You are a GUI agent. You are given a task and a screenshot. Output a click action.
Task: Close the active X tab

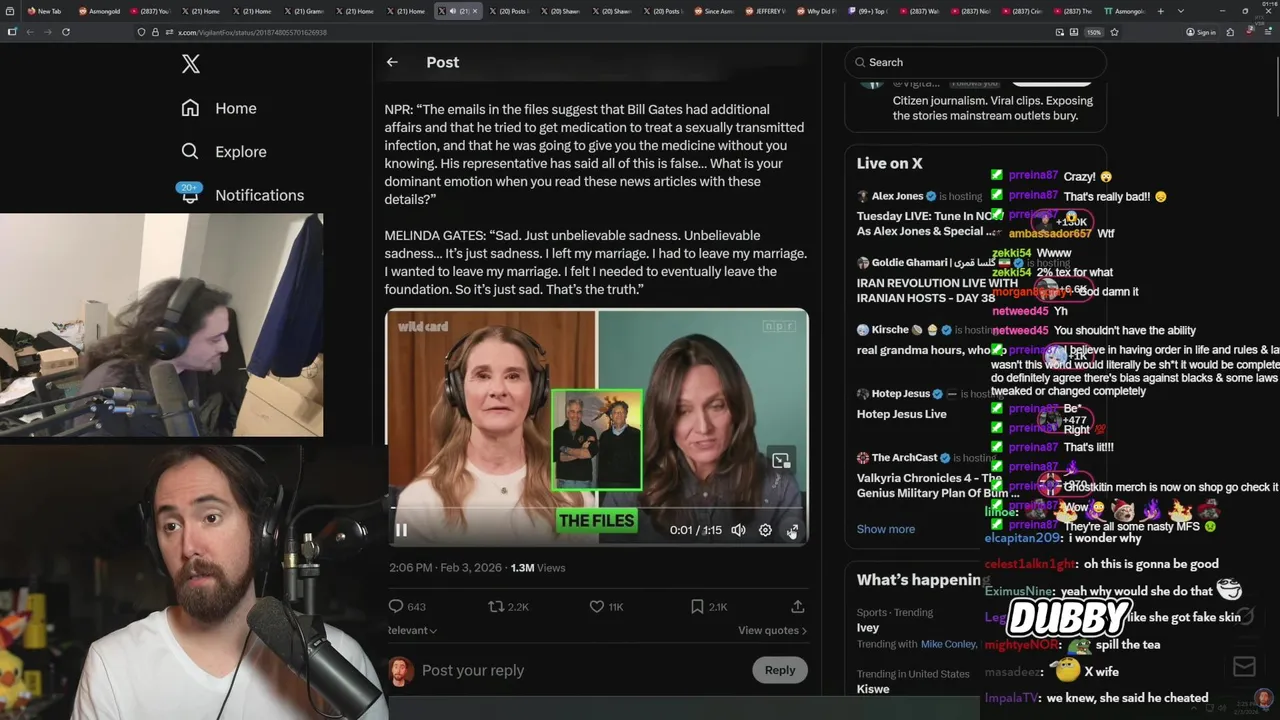[476, 11]
